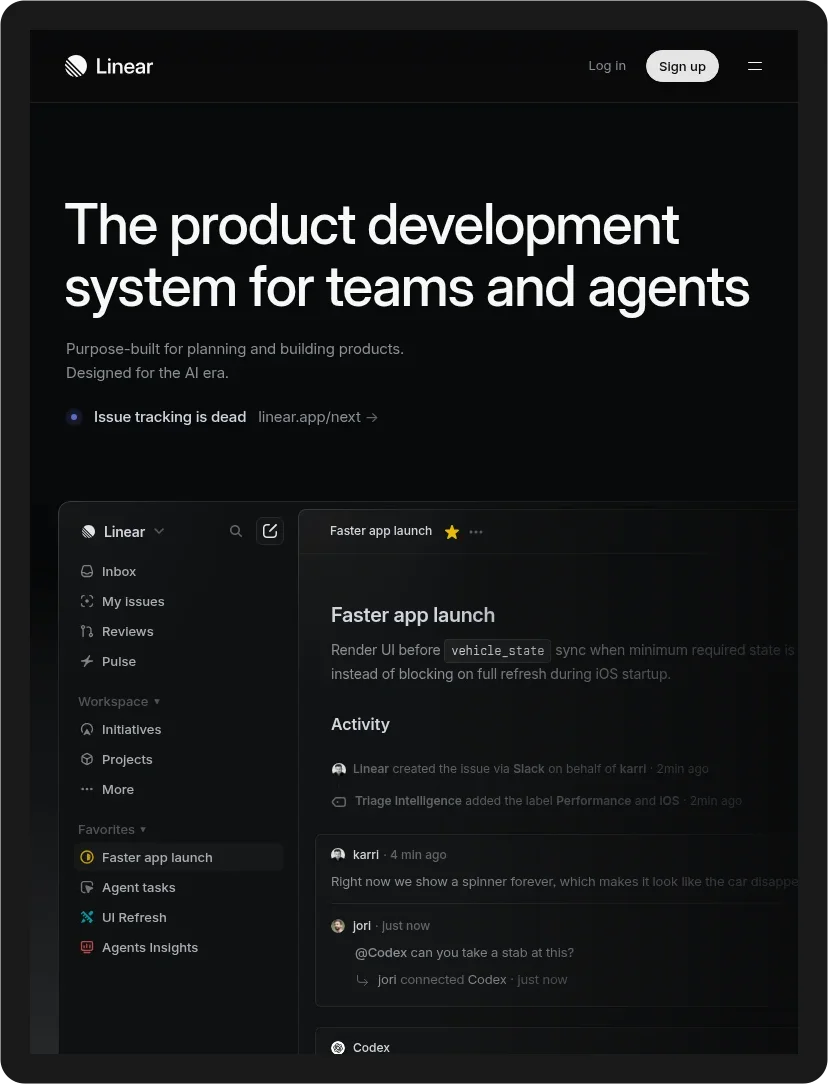Click the Pulse lightning icon
The height and width of the screenshot is (1084, 828).
pos(87,662)
